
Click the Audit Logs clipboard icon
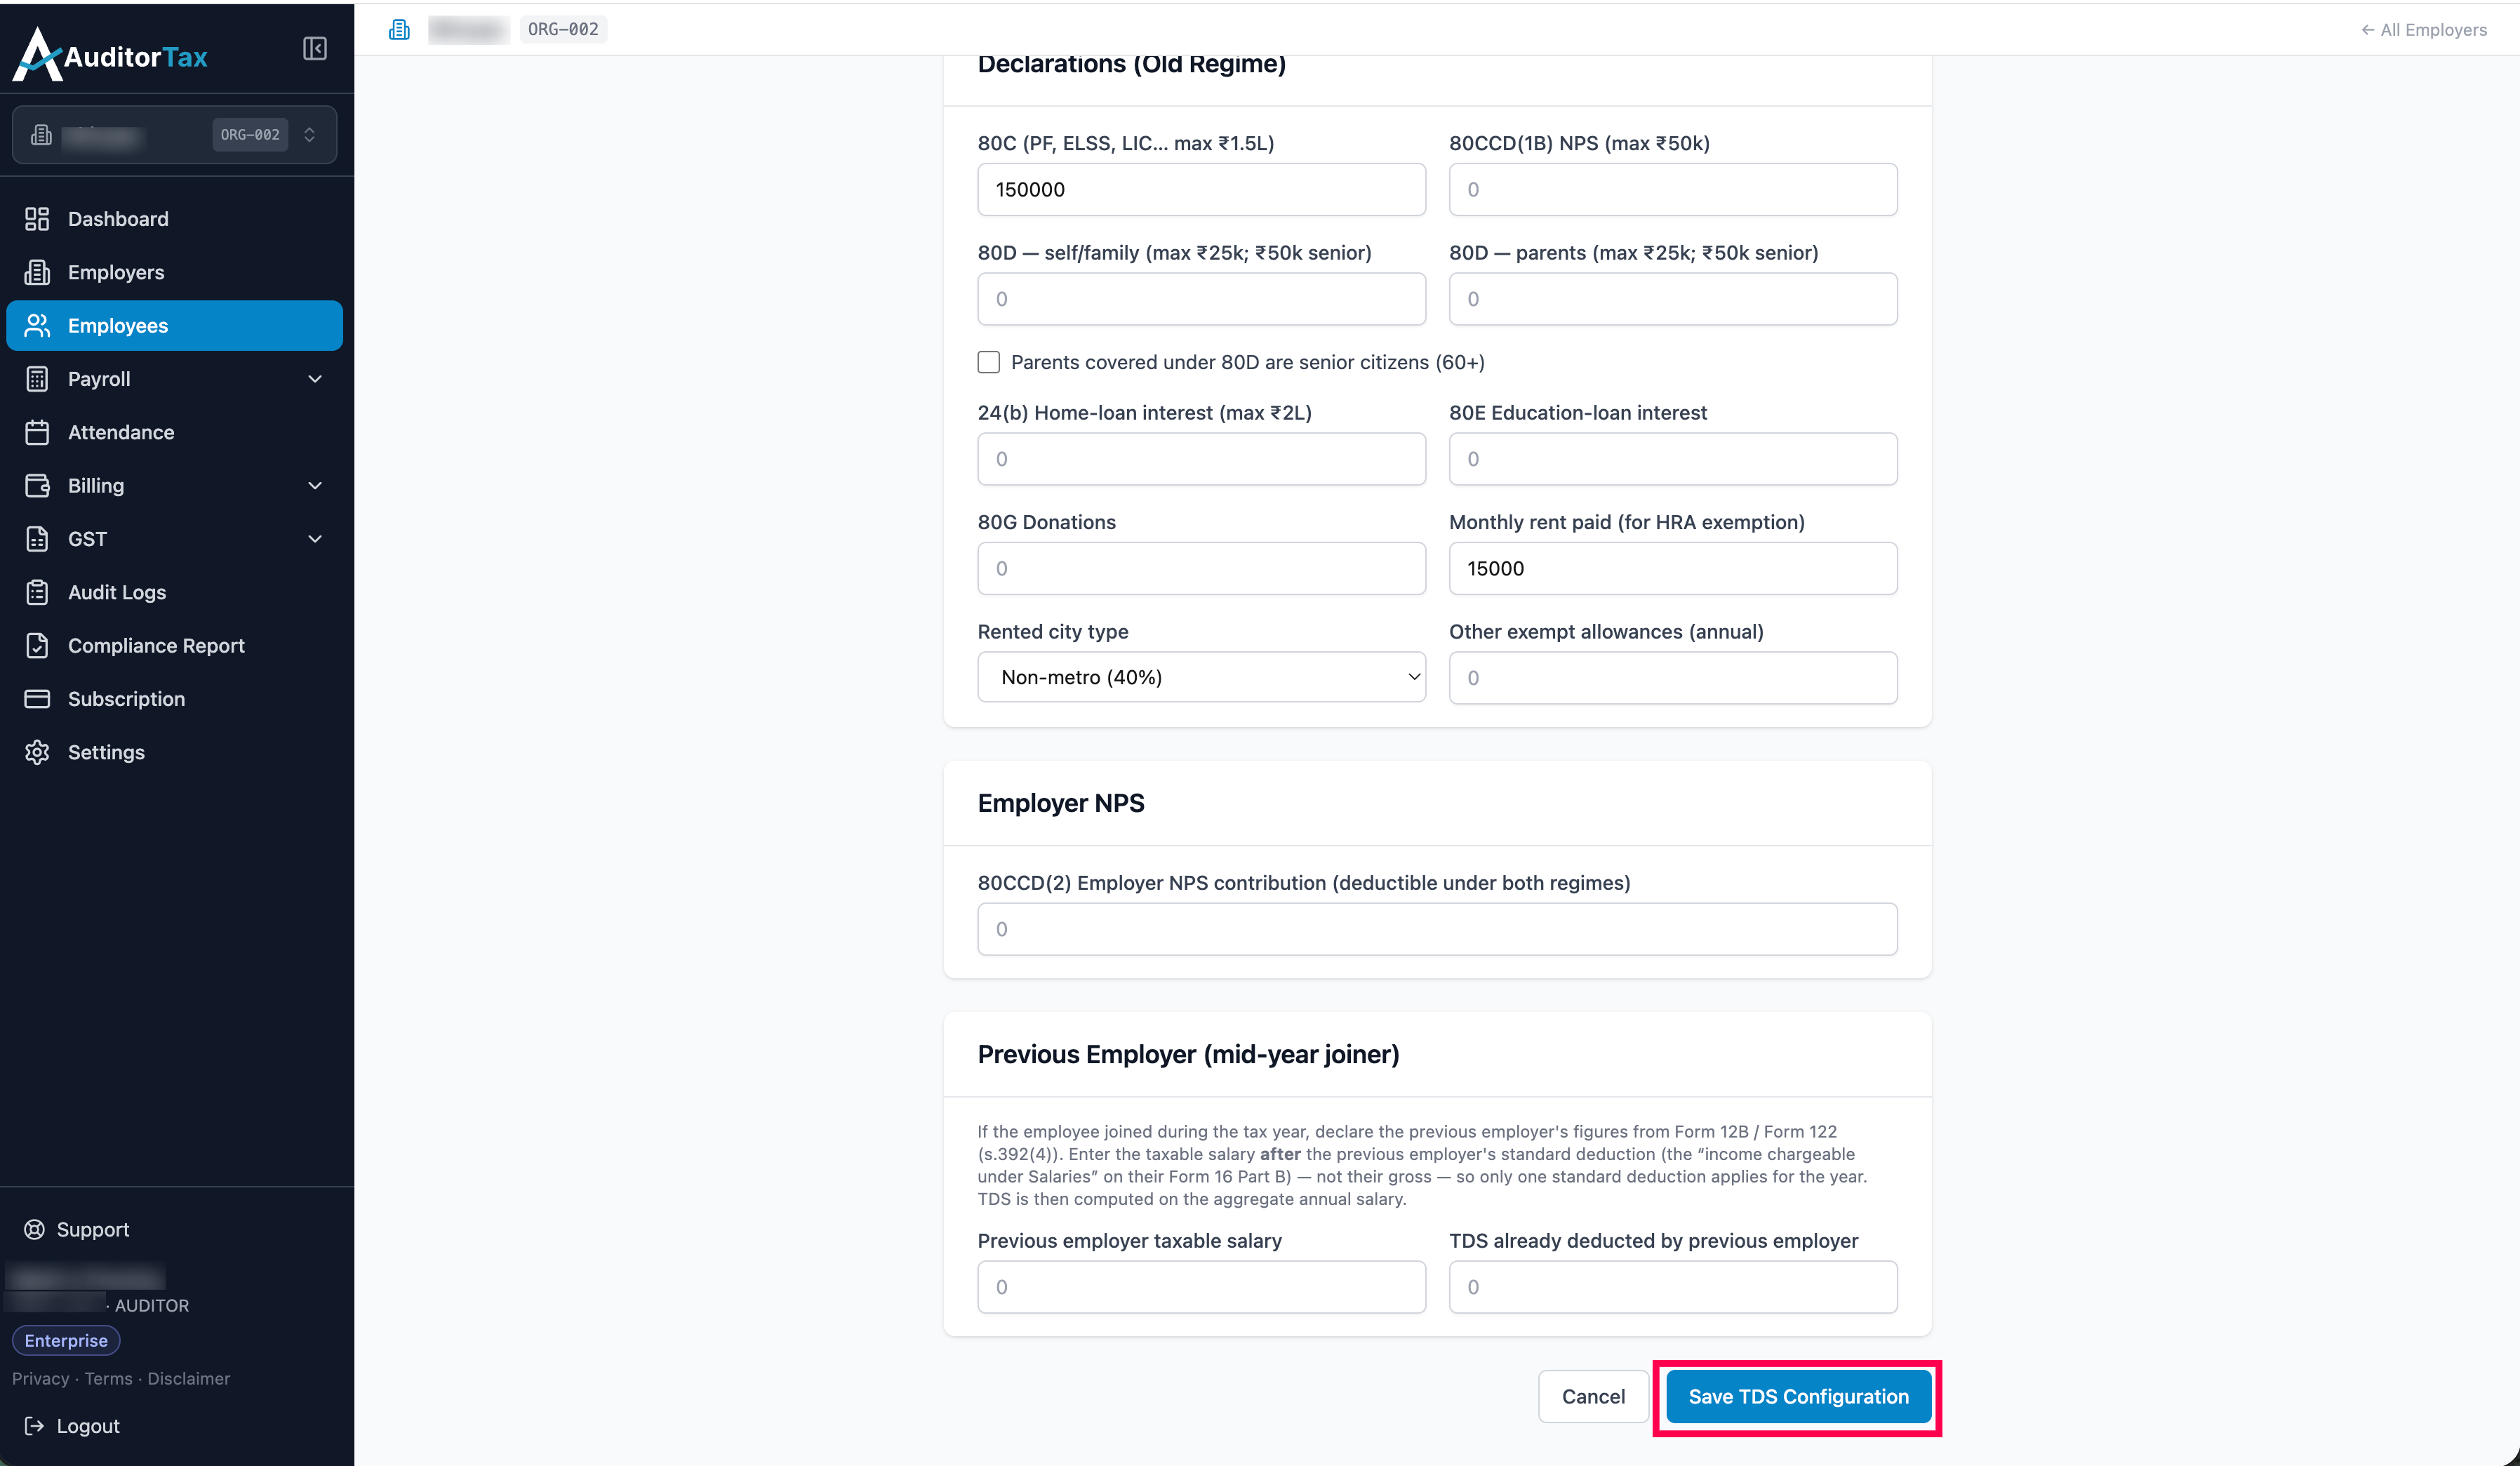point(37,592)
